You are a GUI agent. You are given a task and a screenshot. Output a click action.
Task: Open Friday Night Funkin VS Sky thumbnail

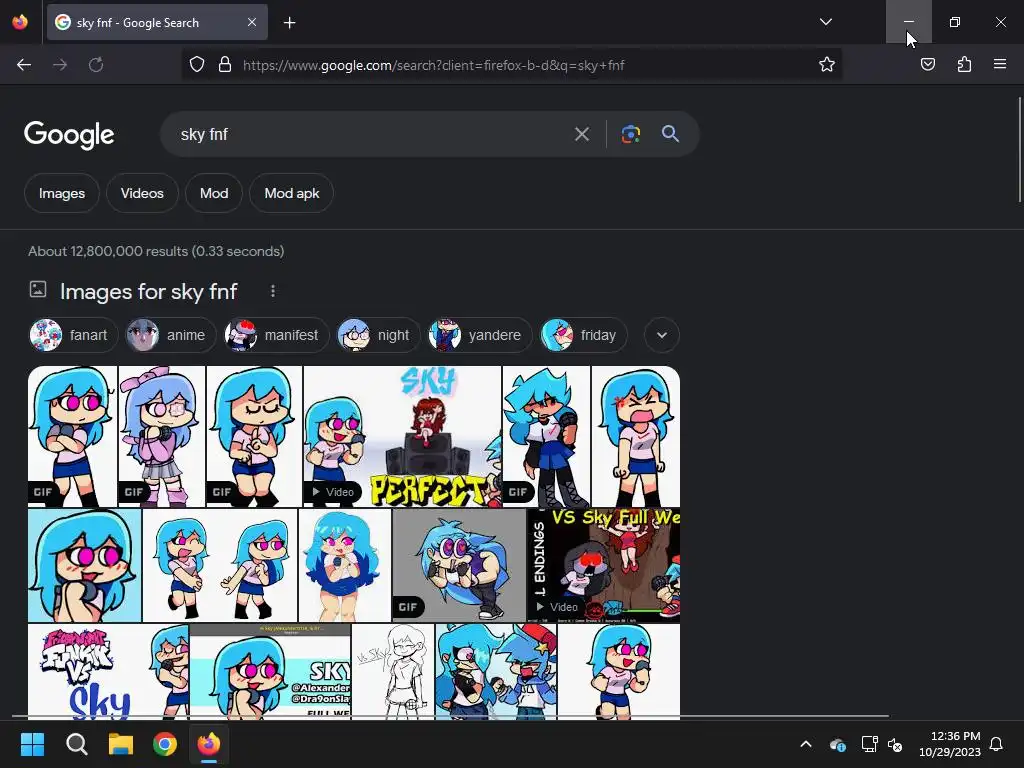click(x=108, y=672)
